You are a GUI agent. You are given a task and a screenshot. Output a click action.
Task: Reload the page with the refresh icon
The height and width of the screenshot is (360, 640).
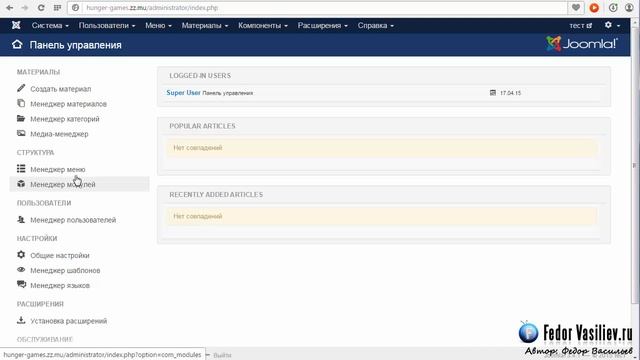coord(41,8)
